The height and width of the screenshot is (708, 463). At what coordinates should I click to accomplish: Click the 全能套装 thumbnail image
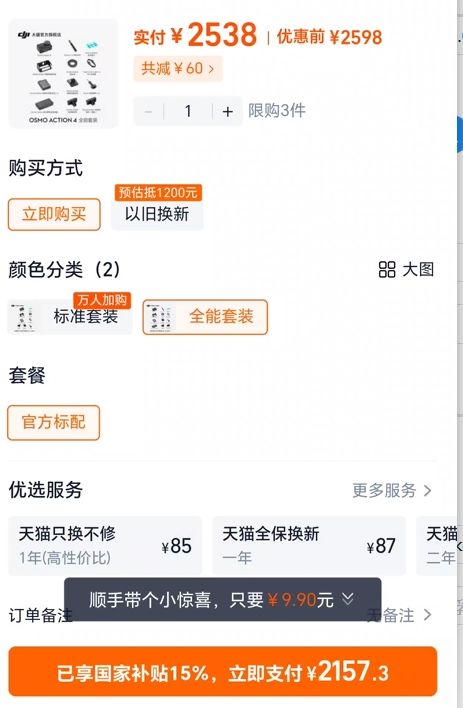coord(161,317)
